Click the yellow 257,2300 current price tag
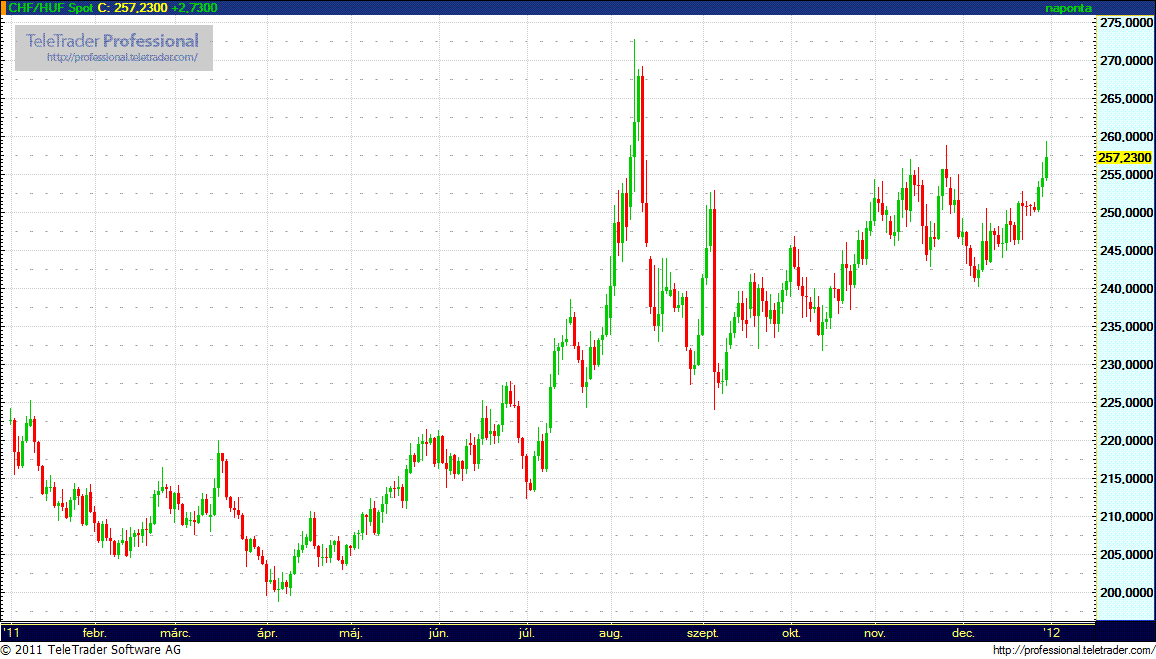 1124,158
